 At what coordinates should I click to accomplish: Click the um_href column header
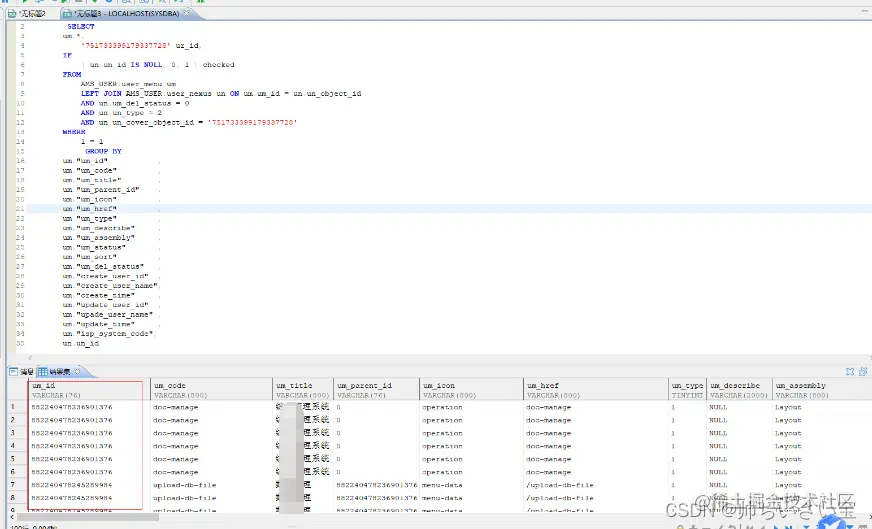tap(596, 389)
